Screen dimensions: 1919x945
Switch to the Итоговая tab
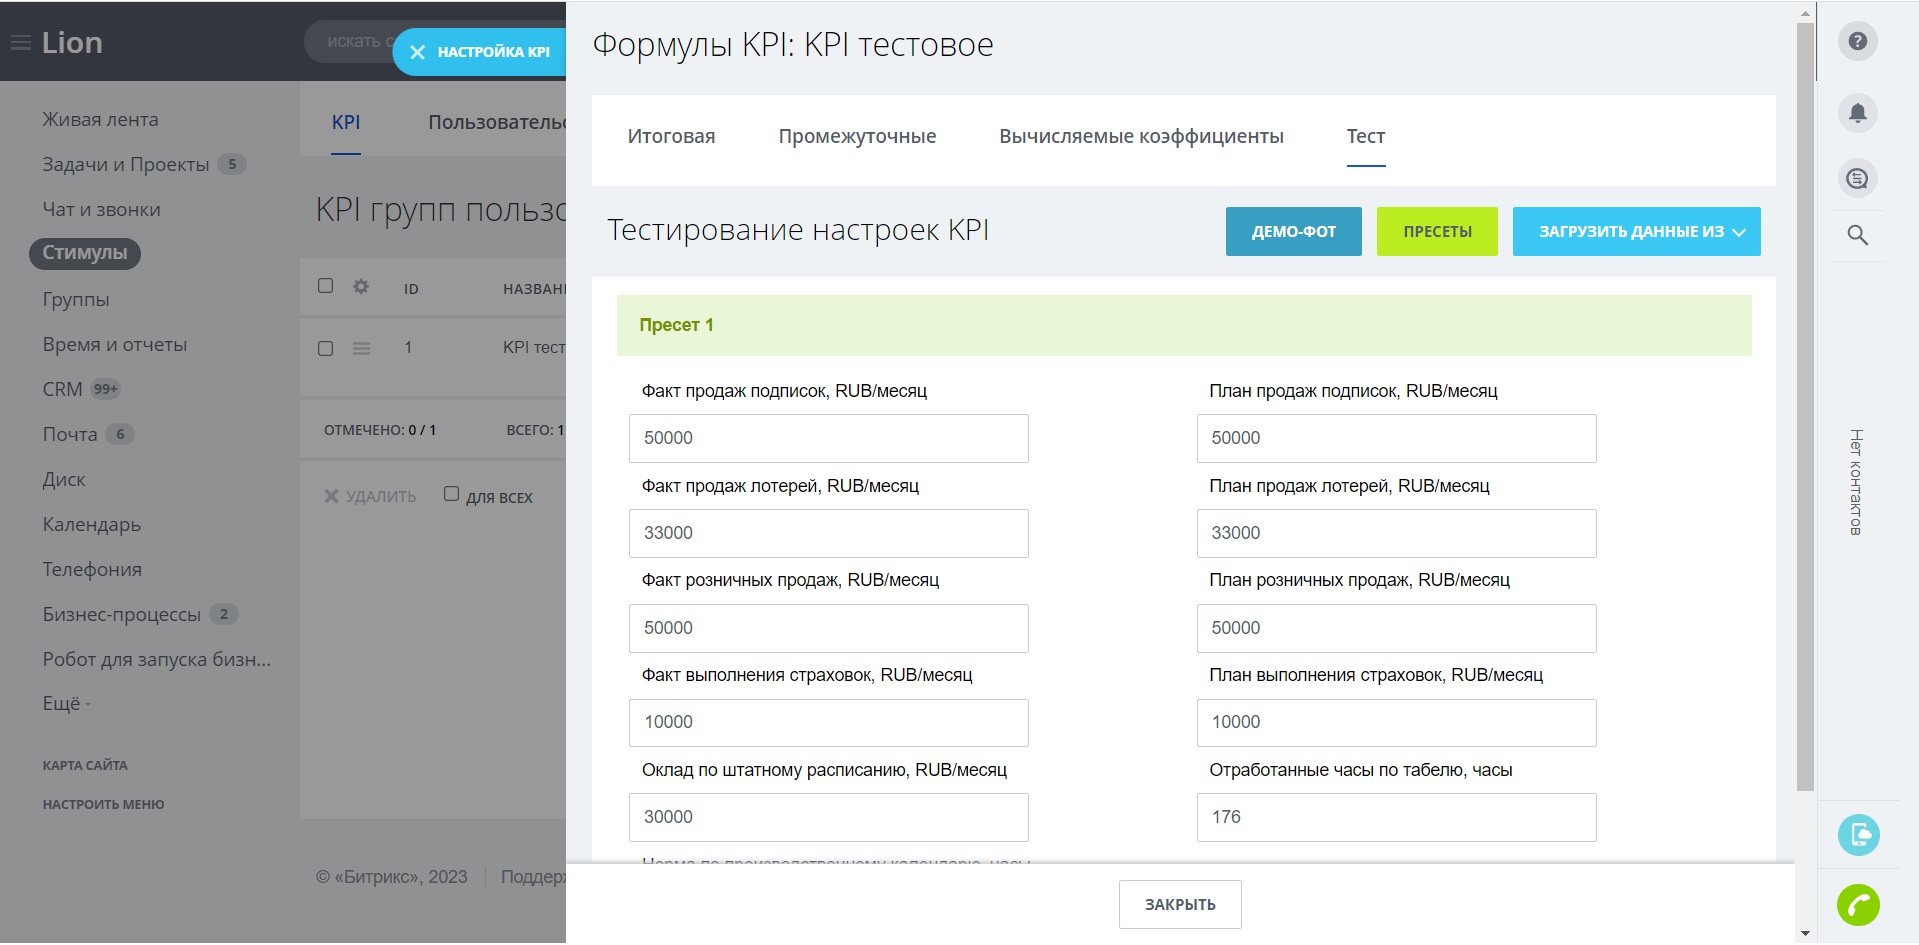[671, 137]
